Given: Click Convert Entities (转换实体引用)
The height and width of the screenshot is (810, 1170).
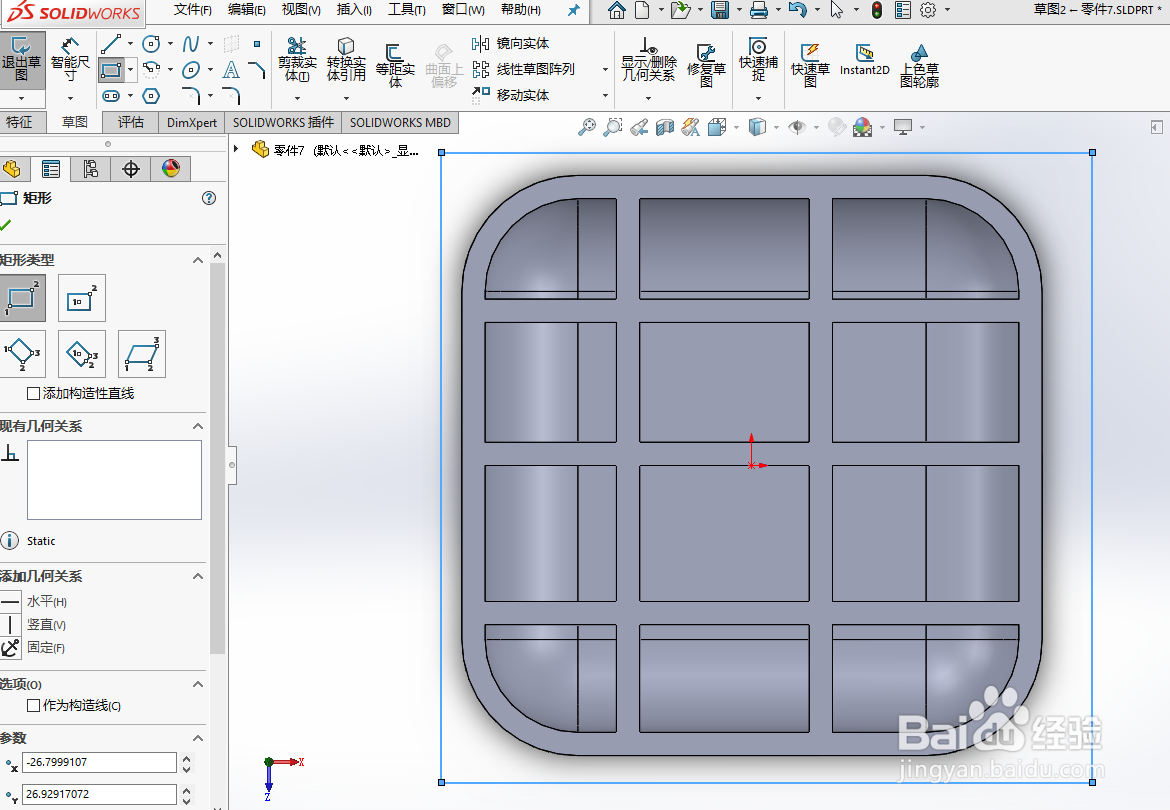Looking at the screenshot, I should coord(347,60).
